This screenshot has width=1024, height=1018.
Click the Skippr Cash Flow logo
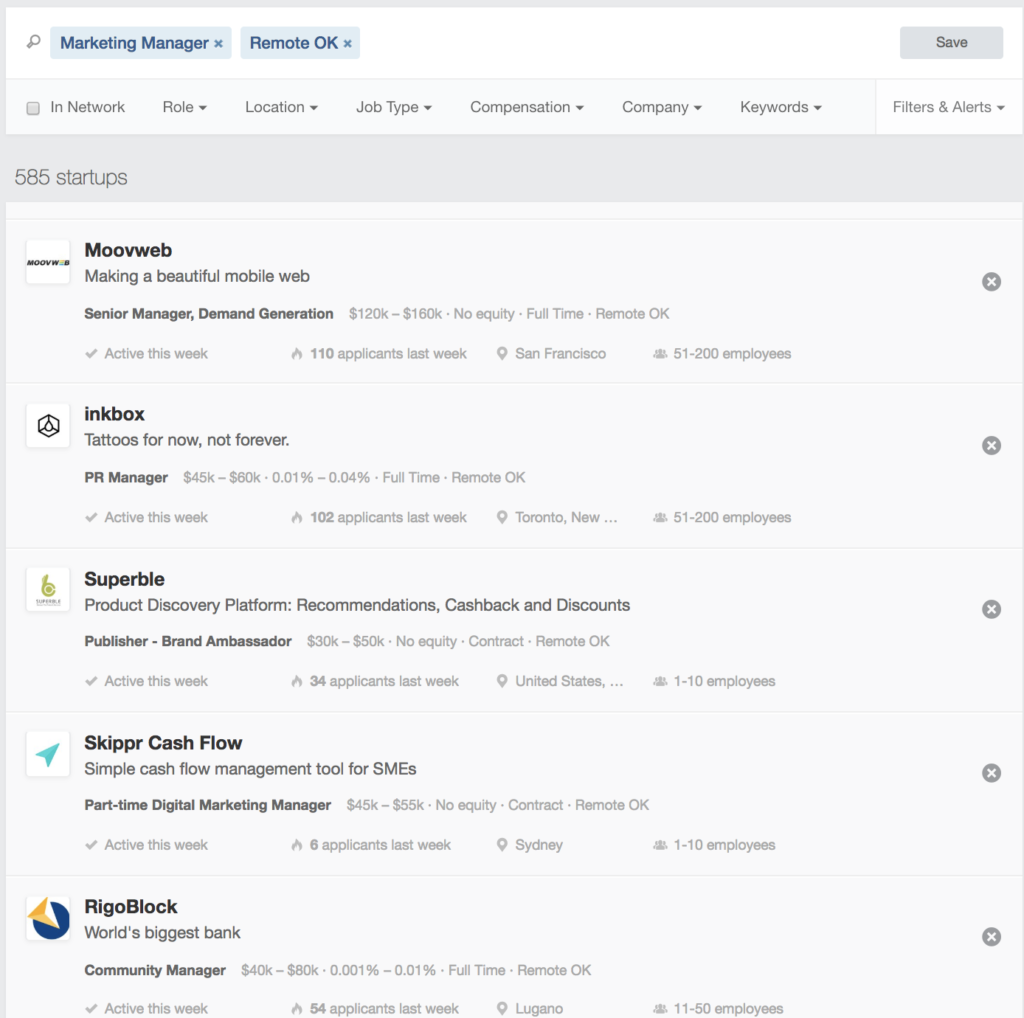point(47,755)
